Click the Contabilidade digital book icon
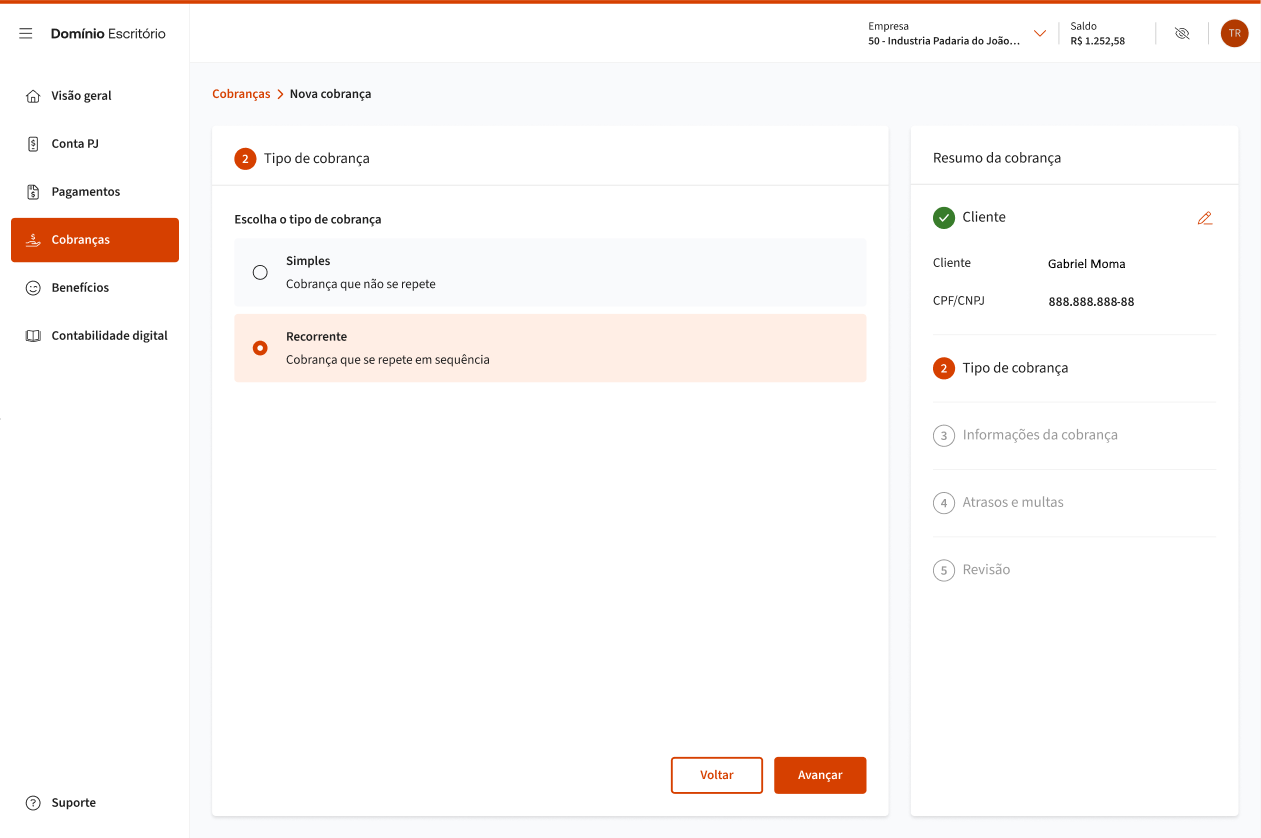The height and width of the screenshot is (838, 1261). click(x=33, y=336)
